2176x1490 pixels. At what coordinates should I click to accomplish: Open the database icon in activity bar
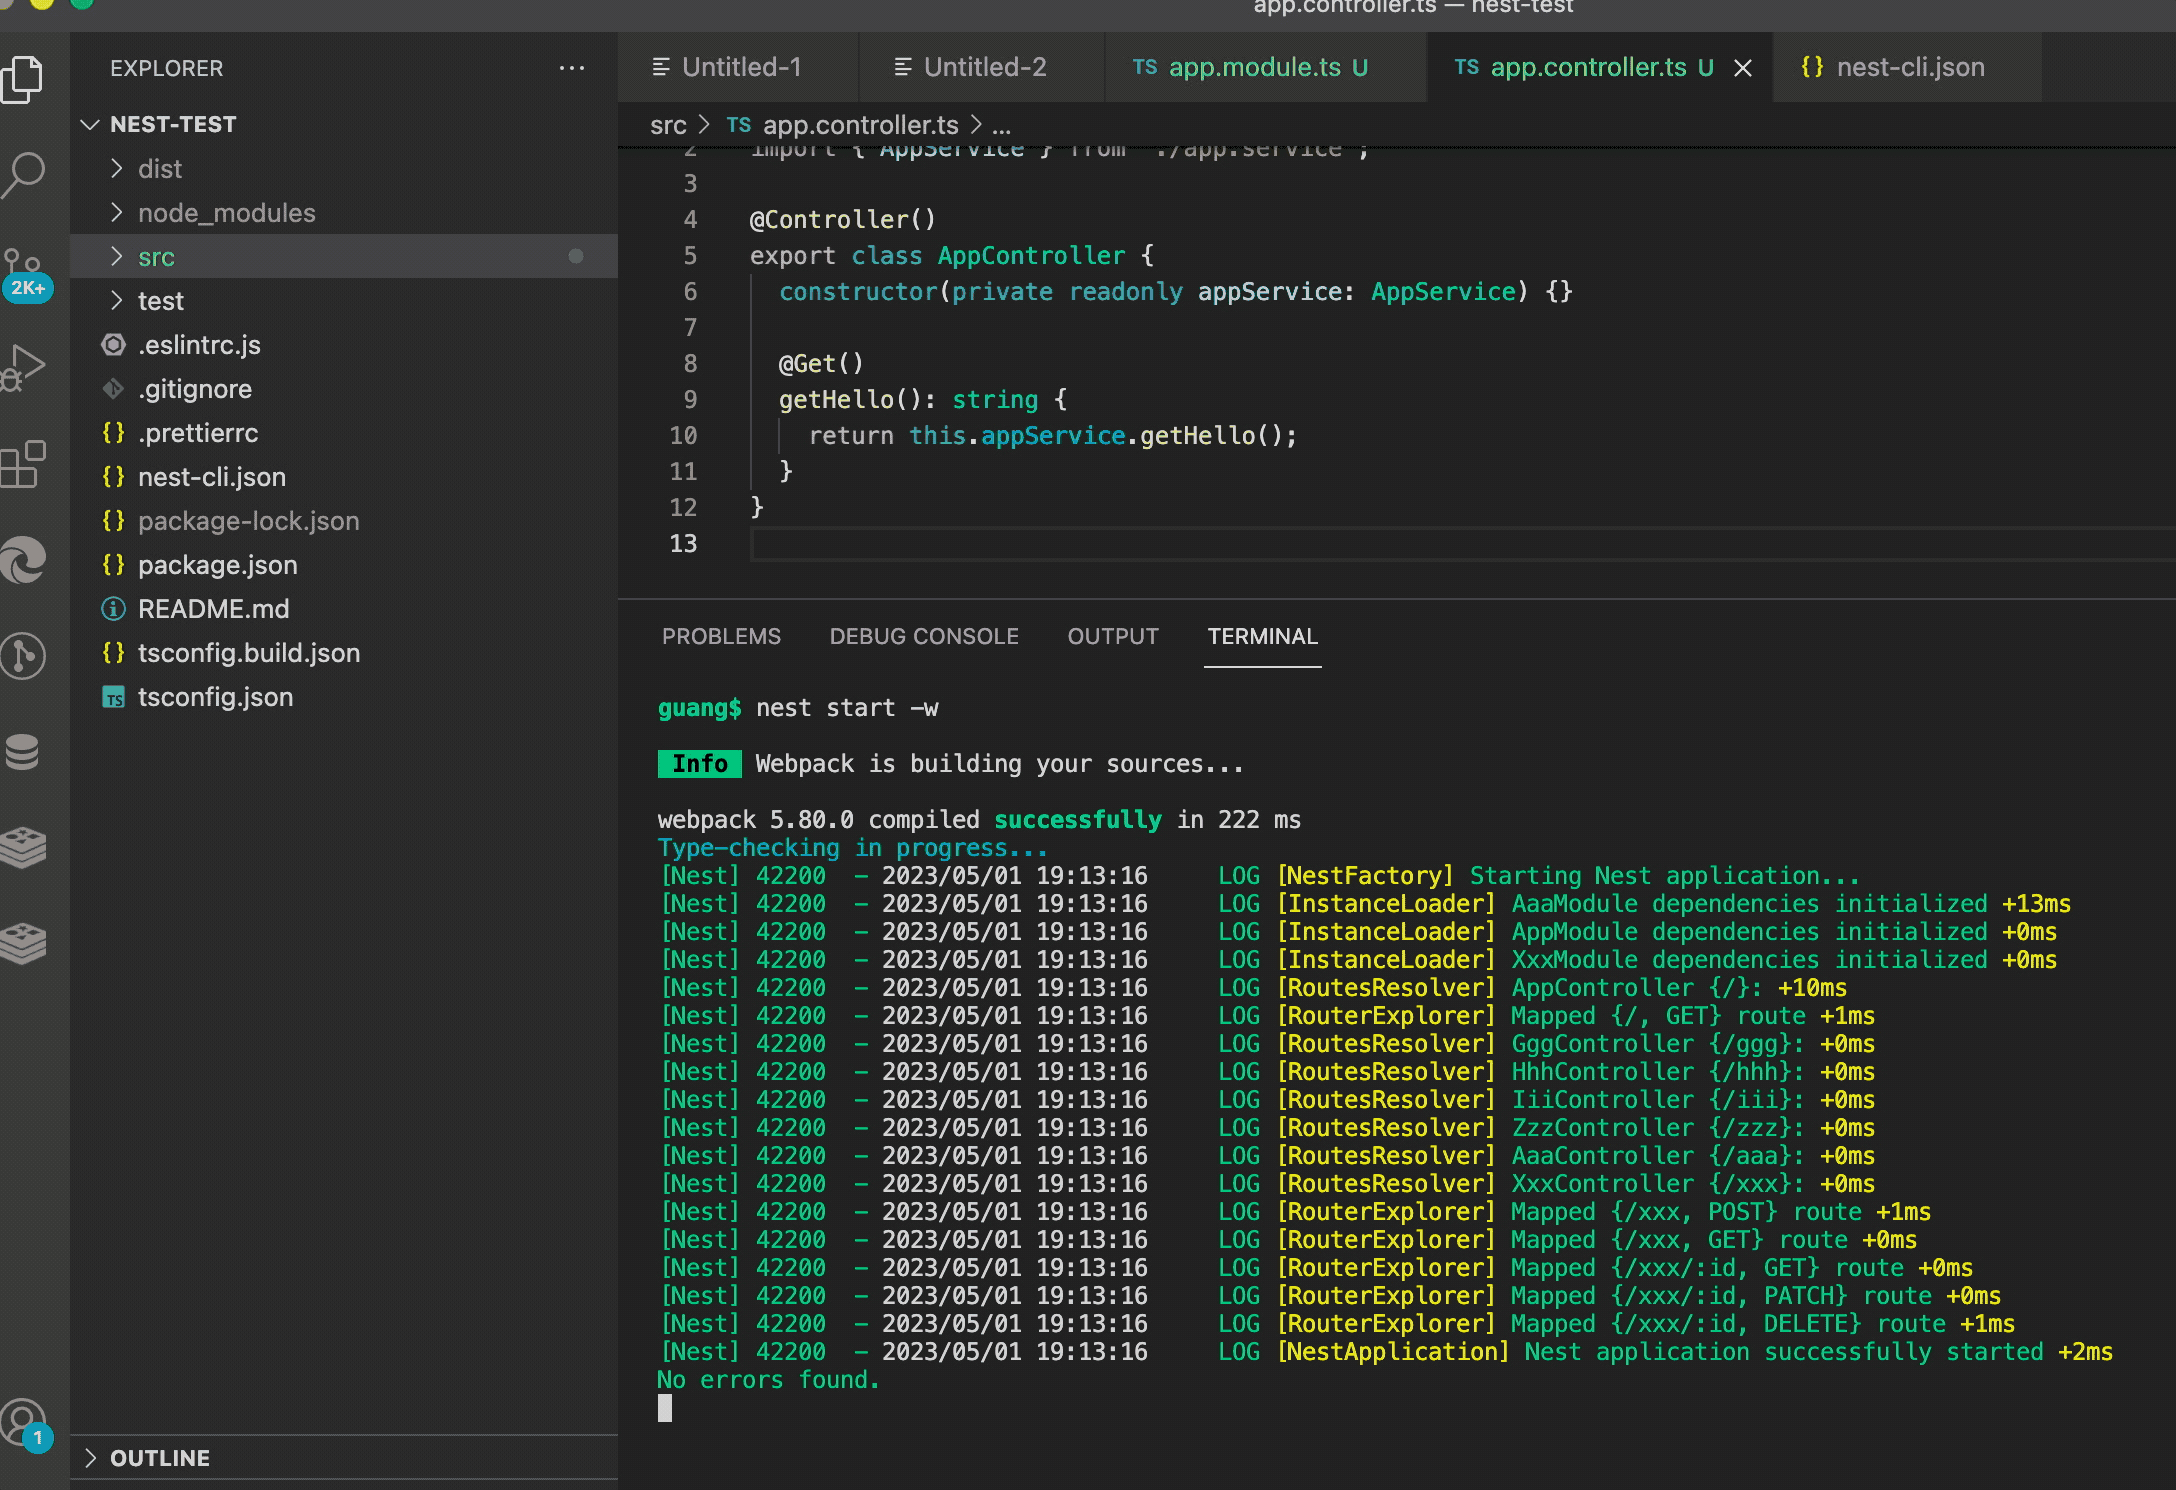pyautogui.click(x=24, y=752)
